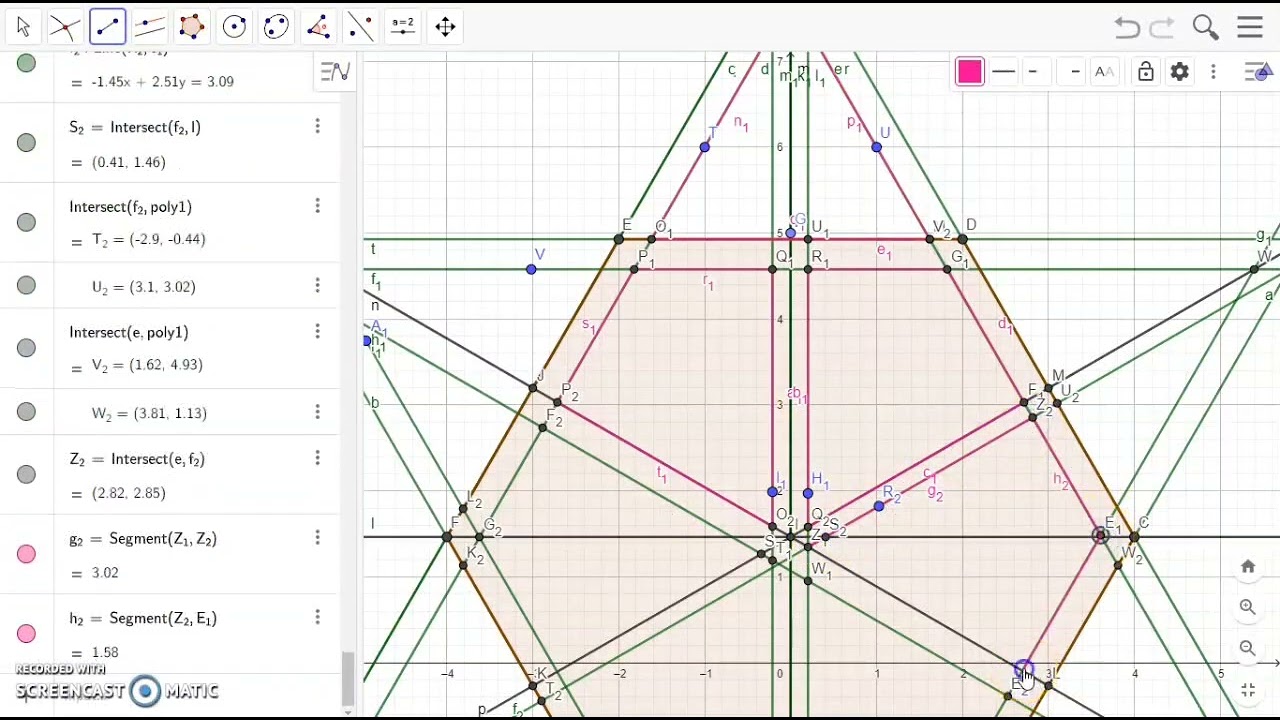
Task: Open the search magnifier
Action: [x=1205, y=27]
